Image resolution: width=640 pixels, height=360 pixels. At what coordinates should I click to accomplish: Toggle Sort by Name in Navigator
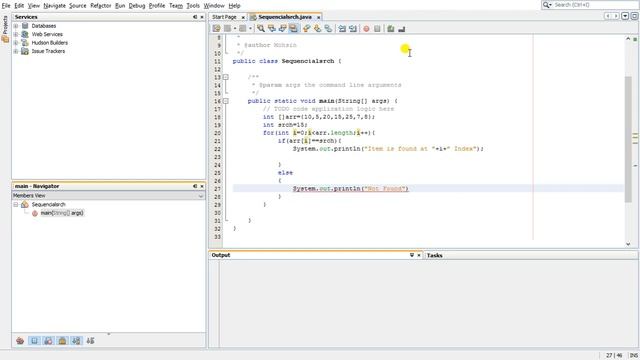[x=76, y=341]
